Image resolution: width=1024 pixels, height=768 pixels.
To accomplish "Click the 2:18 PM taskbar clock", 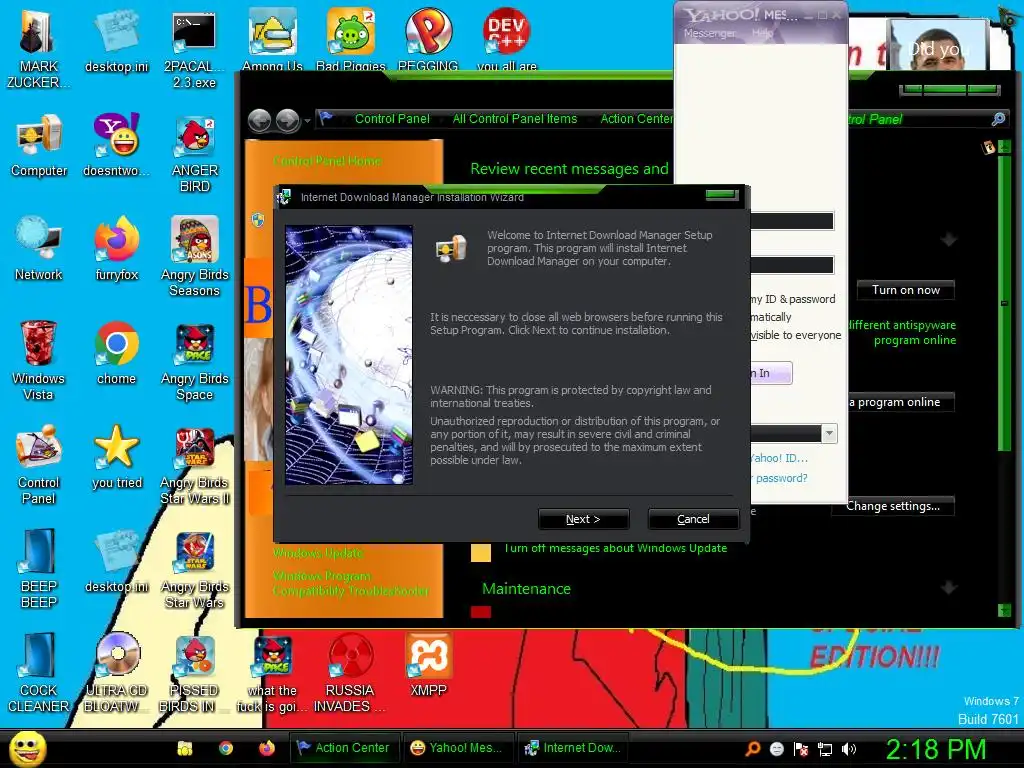I will pos(935,749).
